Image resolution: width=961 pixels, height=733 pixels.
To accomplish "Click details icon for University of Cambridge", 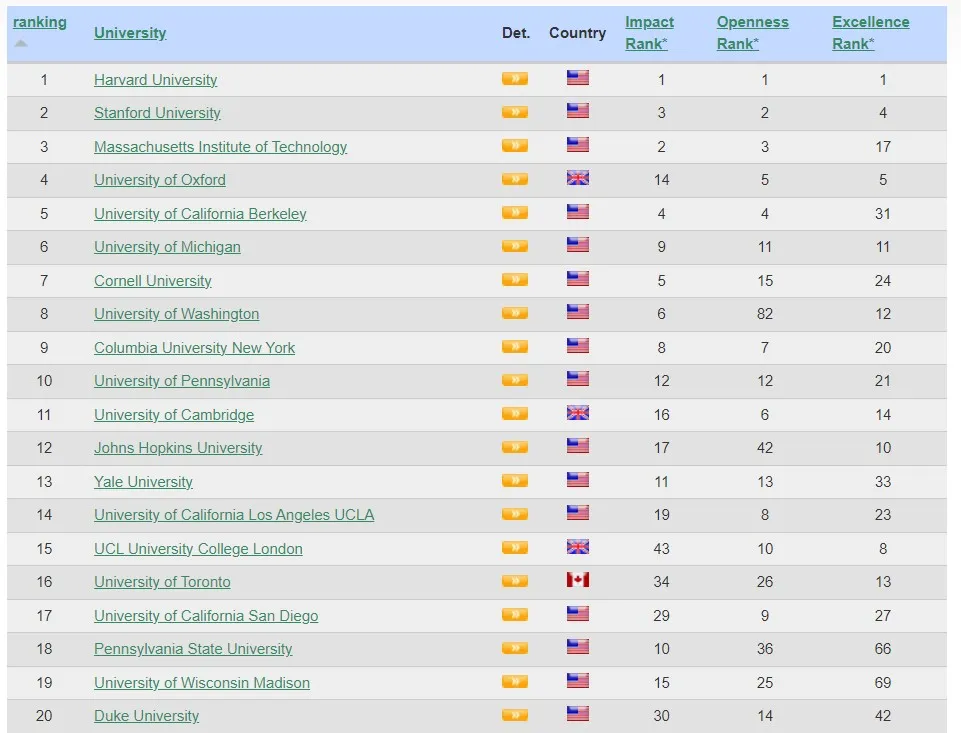I will [515, 414].
